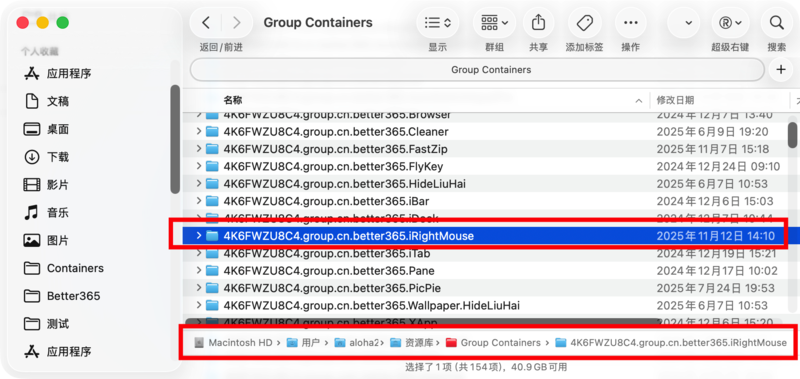Open the Better365 sidebar folder
Screen dimensions: 800x379
point(73,296)
